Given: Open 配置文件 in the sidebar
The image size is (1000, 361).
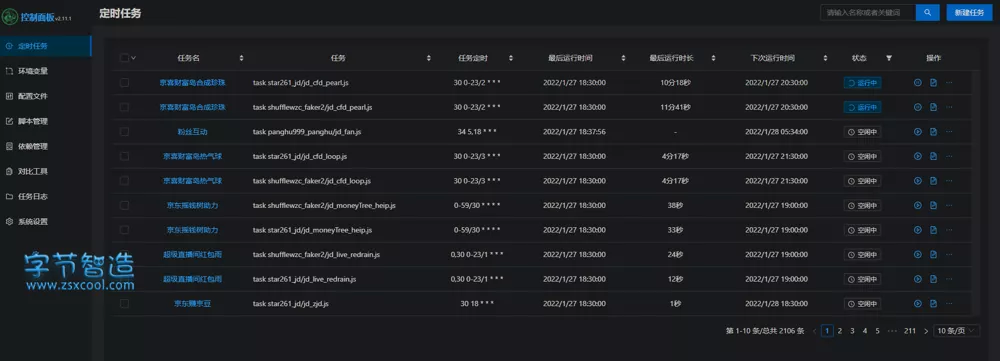Looking at the screenshot, I should point(45,96).
